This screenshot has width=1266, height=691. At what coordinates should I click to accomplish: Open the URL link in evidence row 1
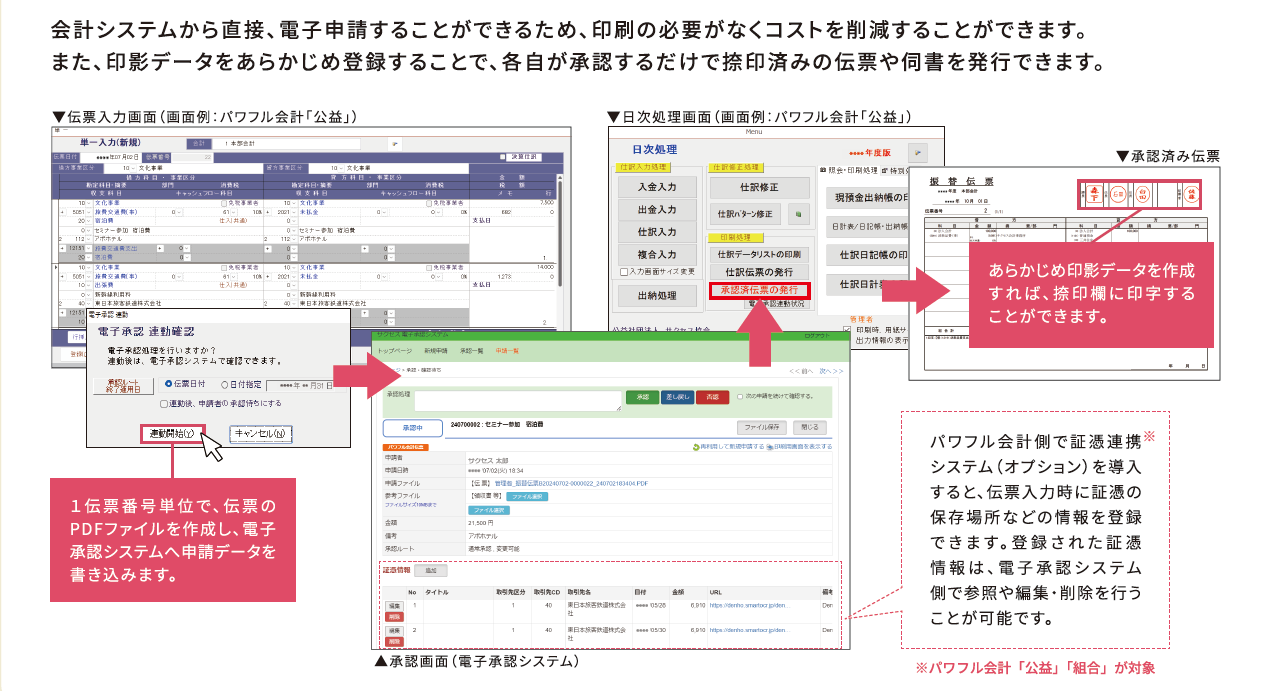tap(749, 605)
